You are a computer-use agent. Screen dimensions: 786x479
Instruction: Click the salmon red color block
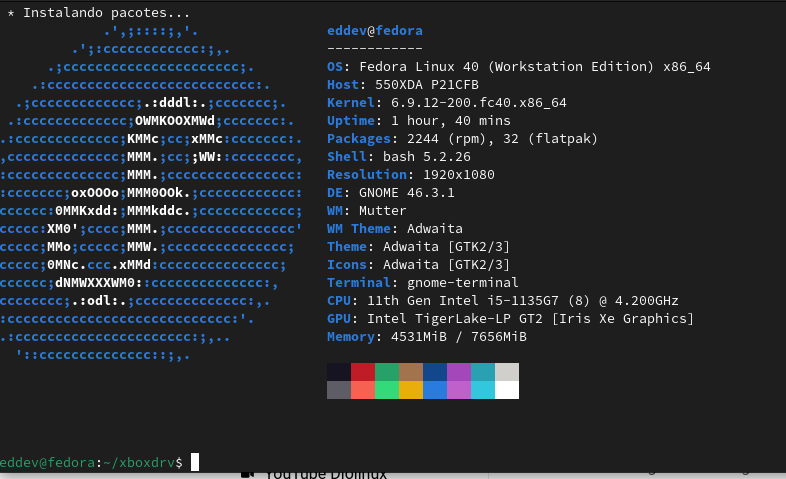pyautogui.click(x=363, y=390)
